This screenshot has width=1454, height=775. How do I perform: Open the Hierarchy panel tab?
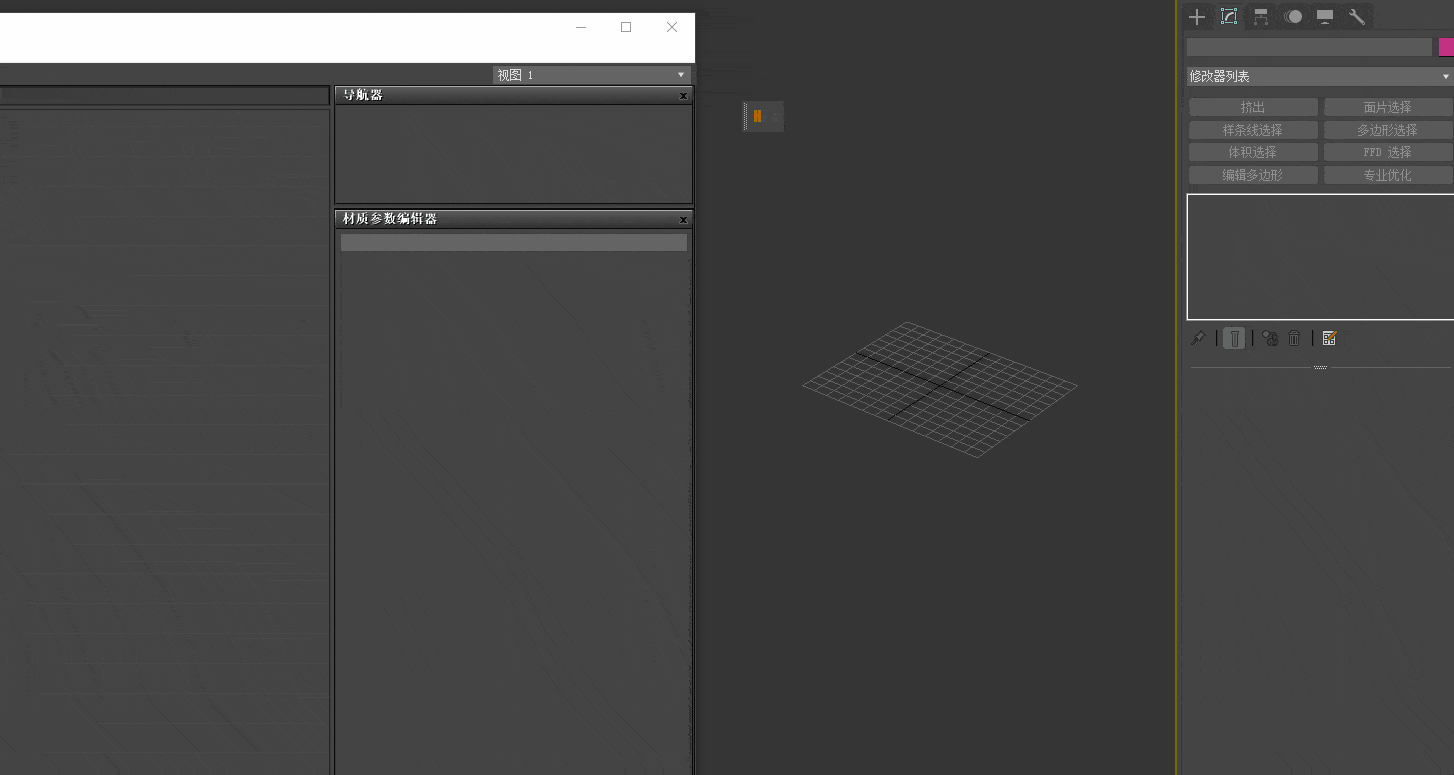(x=1261, y=17)
